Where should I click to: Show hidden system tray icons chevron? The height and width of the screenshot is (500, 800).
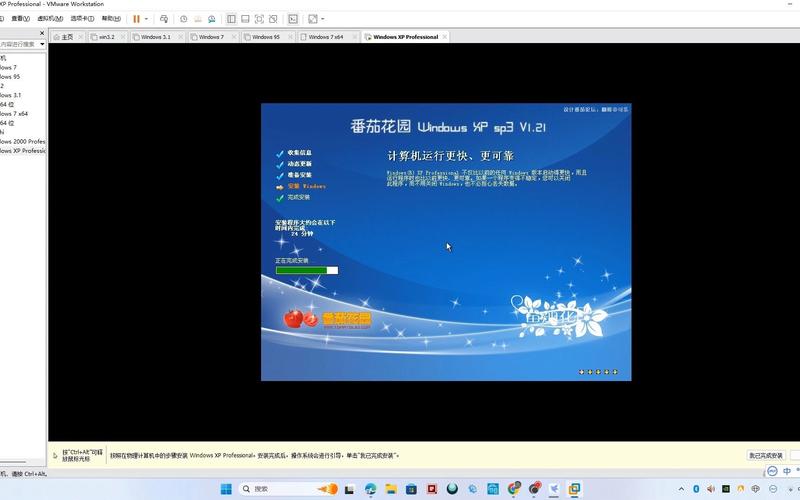click(681, 489)
